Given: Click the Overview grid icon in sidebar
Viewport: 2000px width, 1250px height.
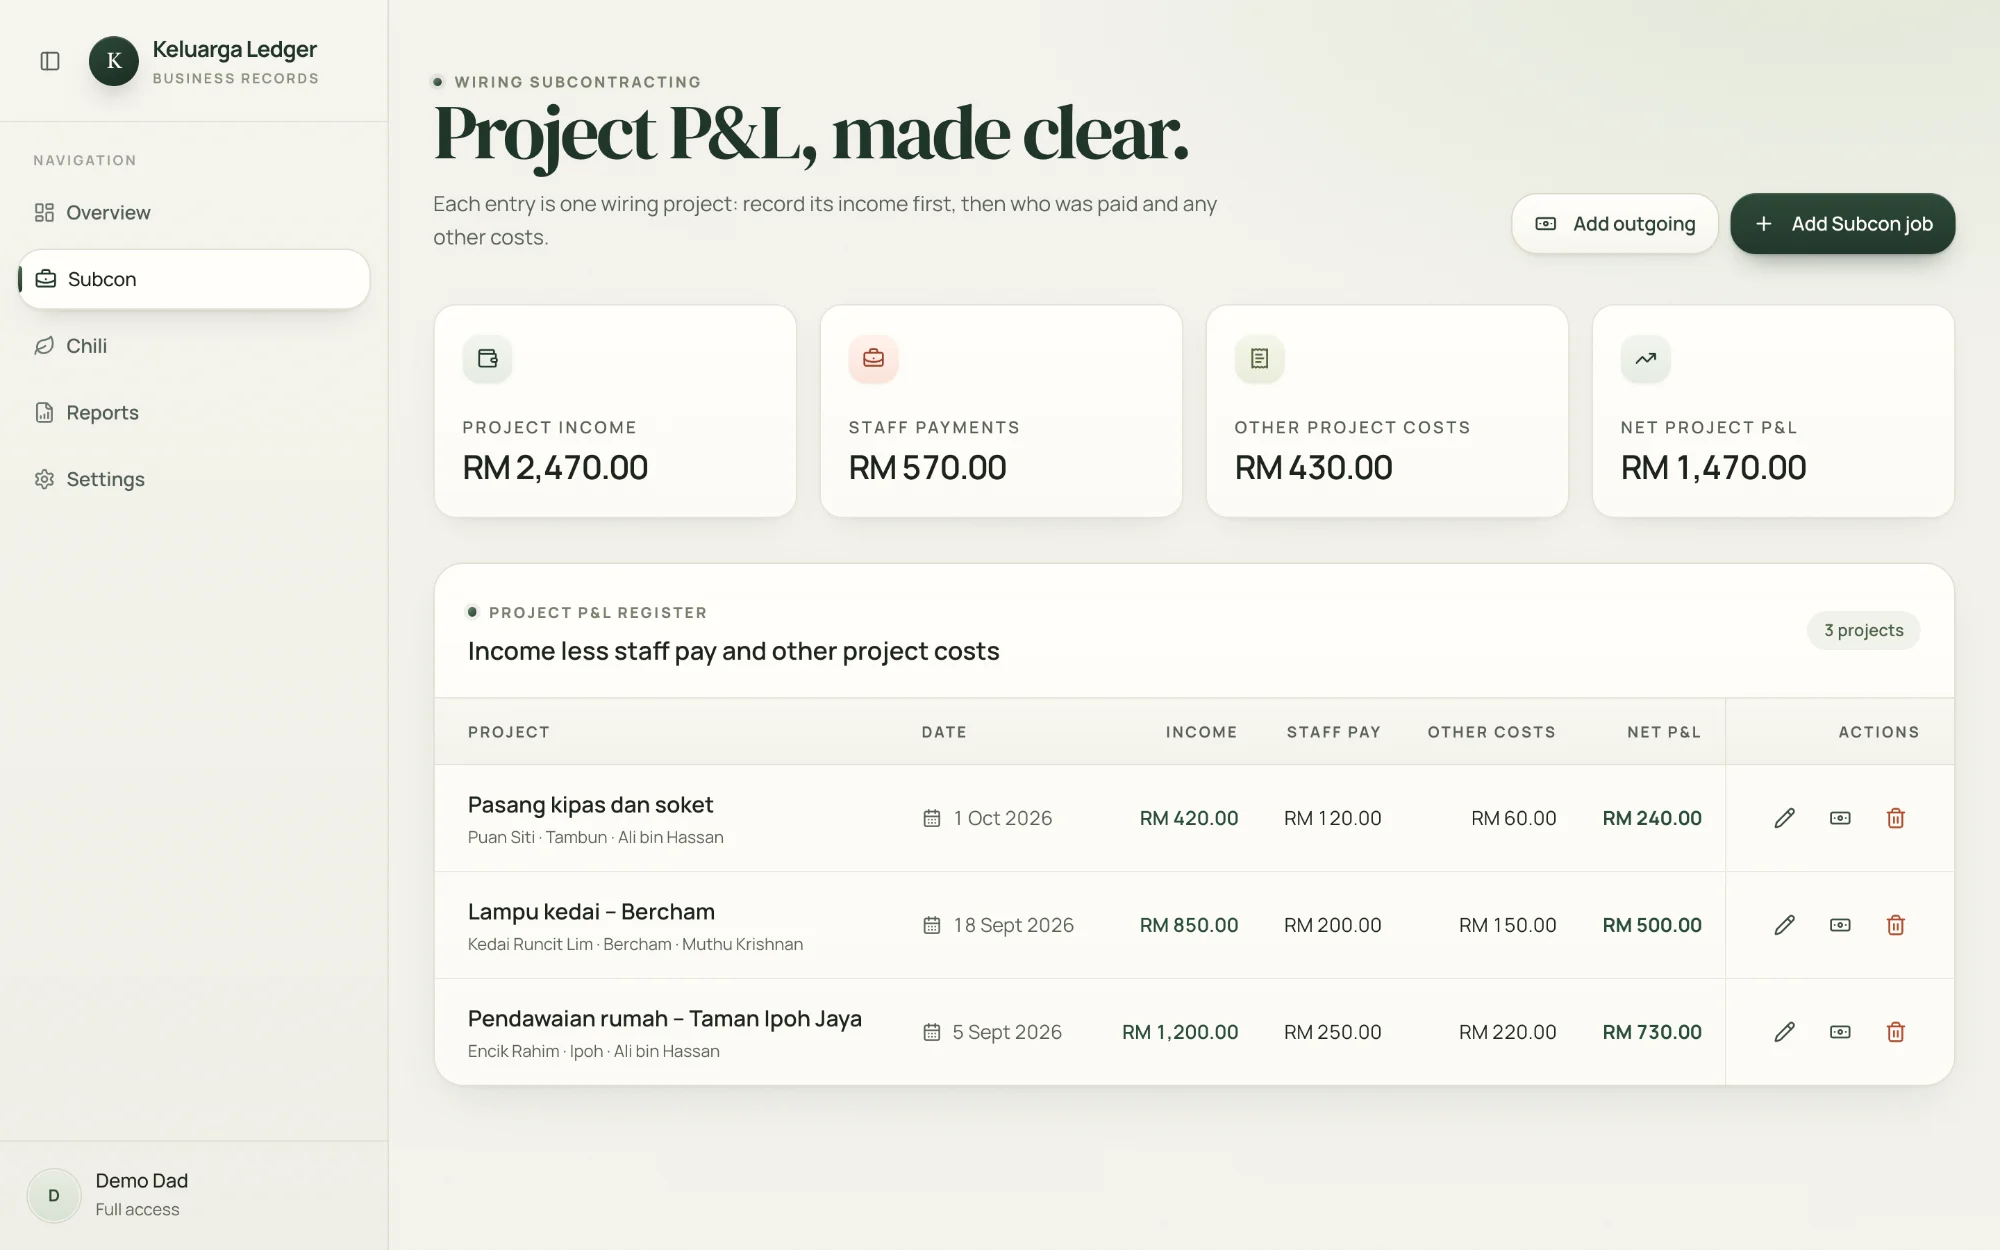Looking at the screenshot, I should [x=44, y=212].
